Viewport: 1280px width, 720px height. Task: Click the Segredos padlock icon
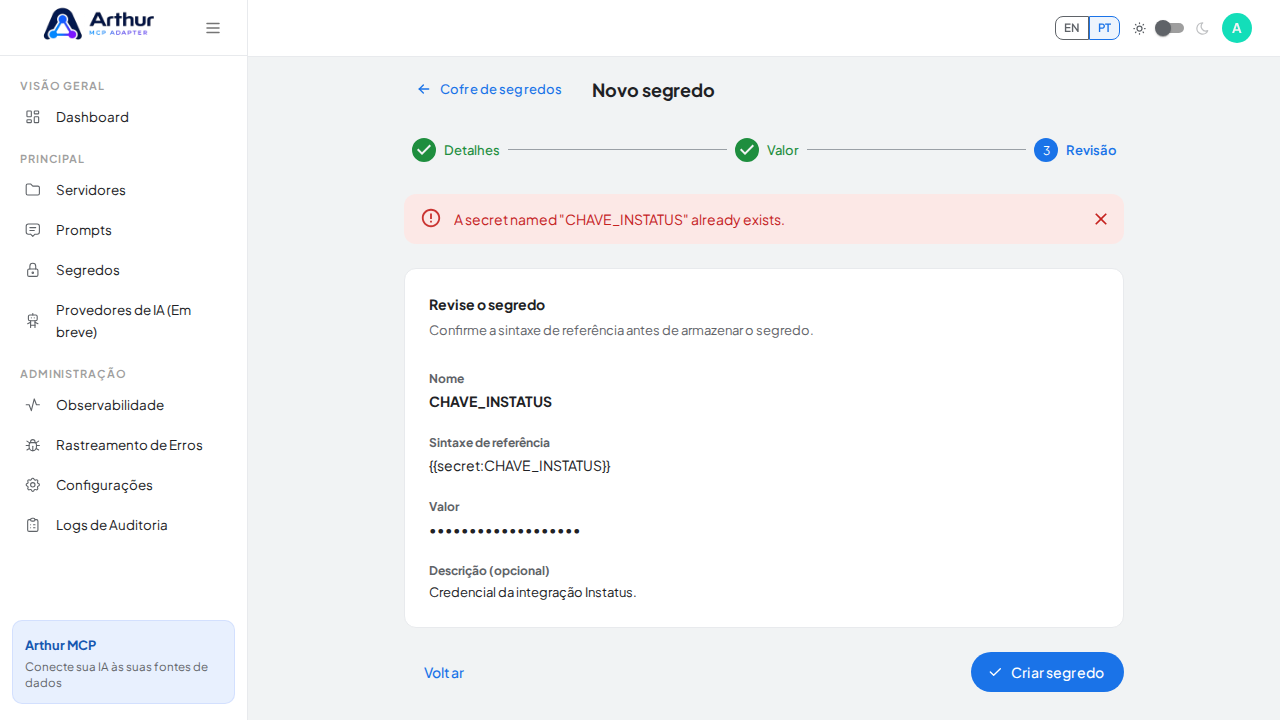coord(33,270)
